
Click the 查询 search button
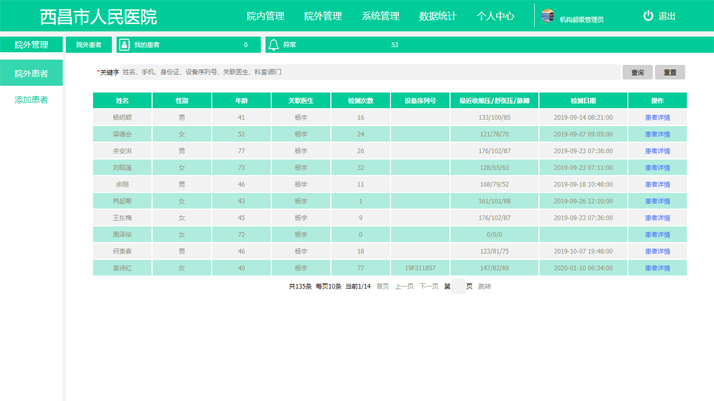pyautogui.click(x=637, y=72)
